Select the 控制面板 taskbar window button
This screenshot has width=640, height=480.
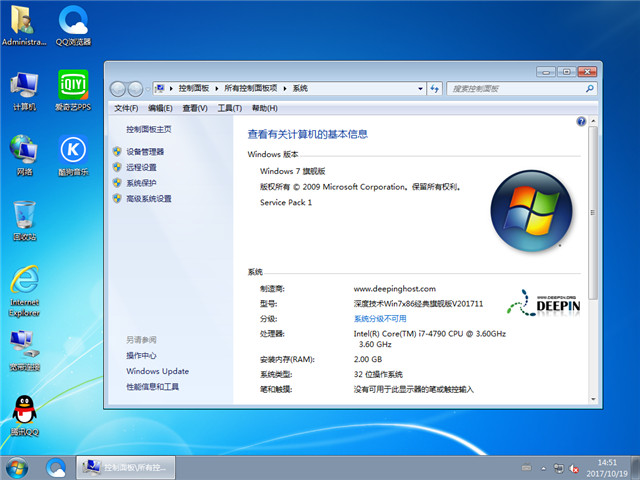[x=126, y=468]
